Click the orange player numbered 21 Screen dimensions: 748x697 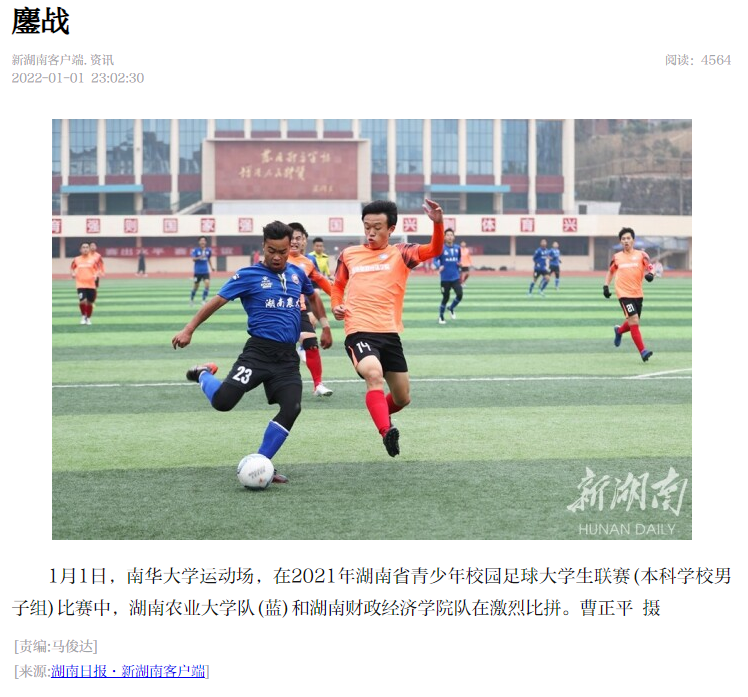(x=629, y=294)
